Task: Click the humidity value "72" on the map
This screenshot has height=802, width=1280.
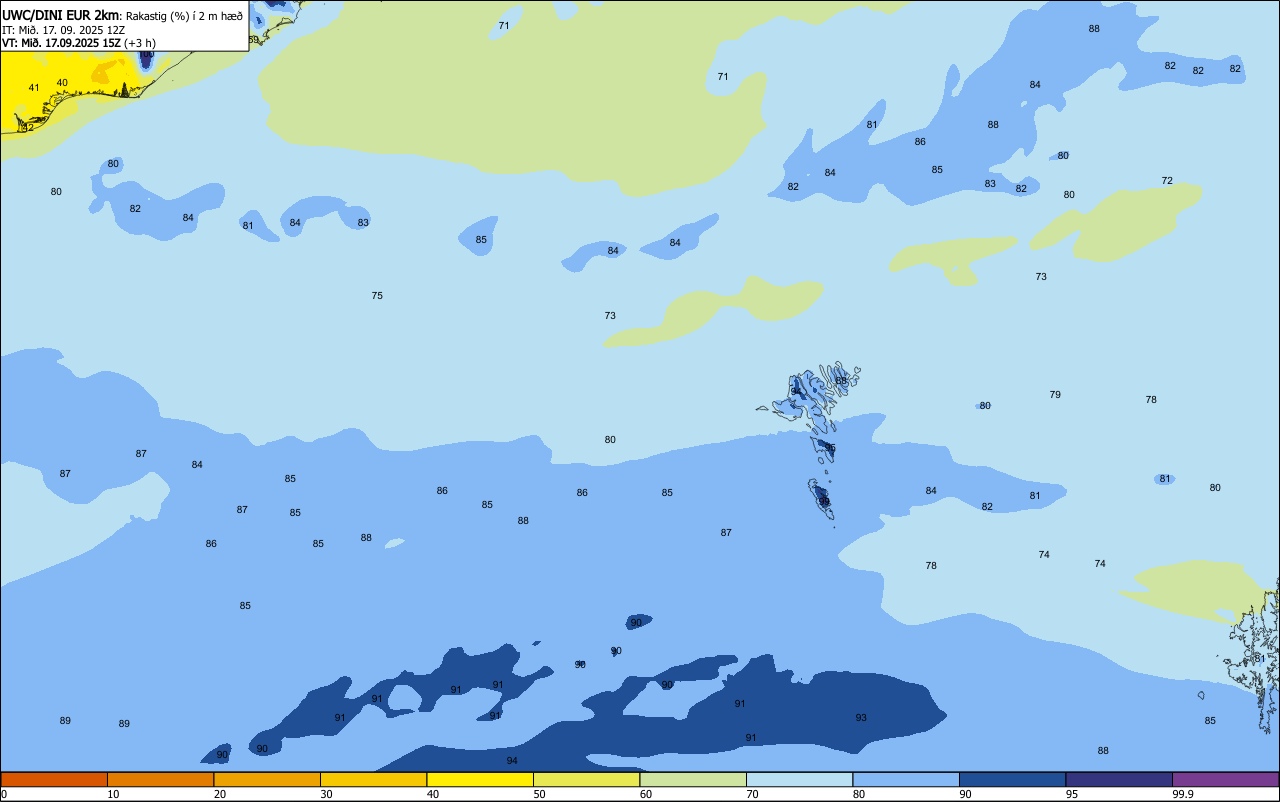Action: pyautogui.click(x=1167, y=181)
